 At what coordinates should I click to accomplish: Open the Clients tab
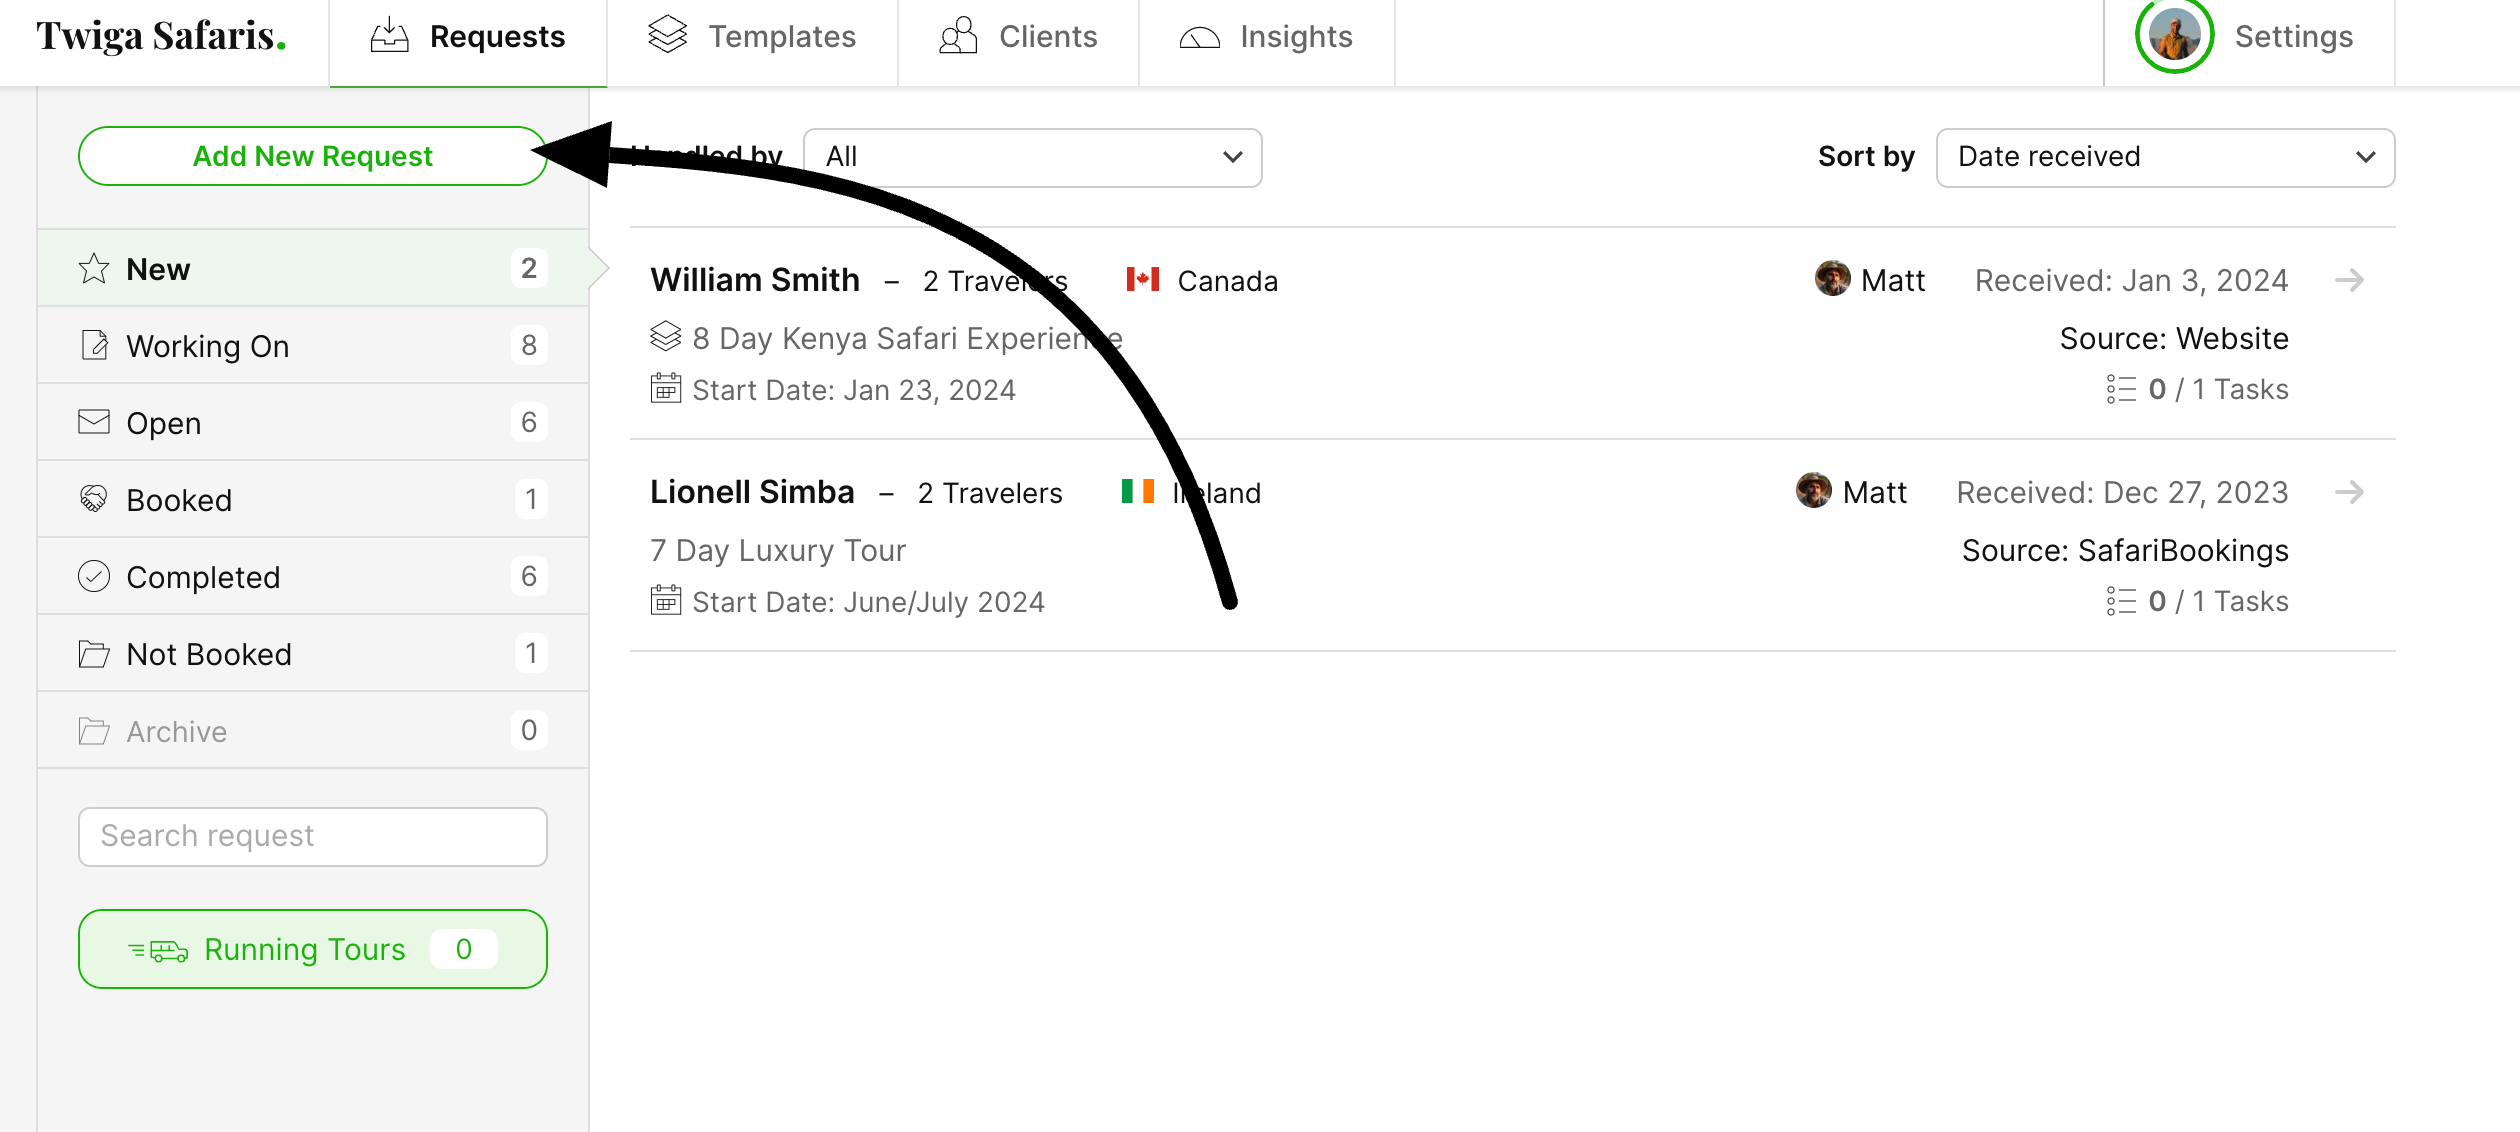pyautogui.click(x=1018, y=37)
